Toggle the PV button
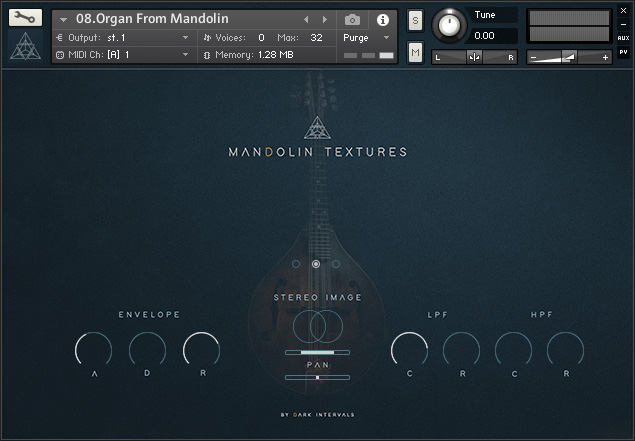This screenshot has height=441, width=635. [624, 52]
